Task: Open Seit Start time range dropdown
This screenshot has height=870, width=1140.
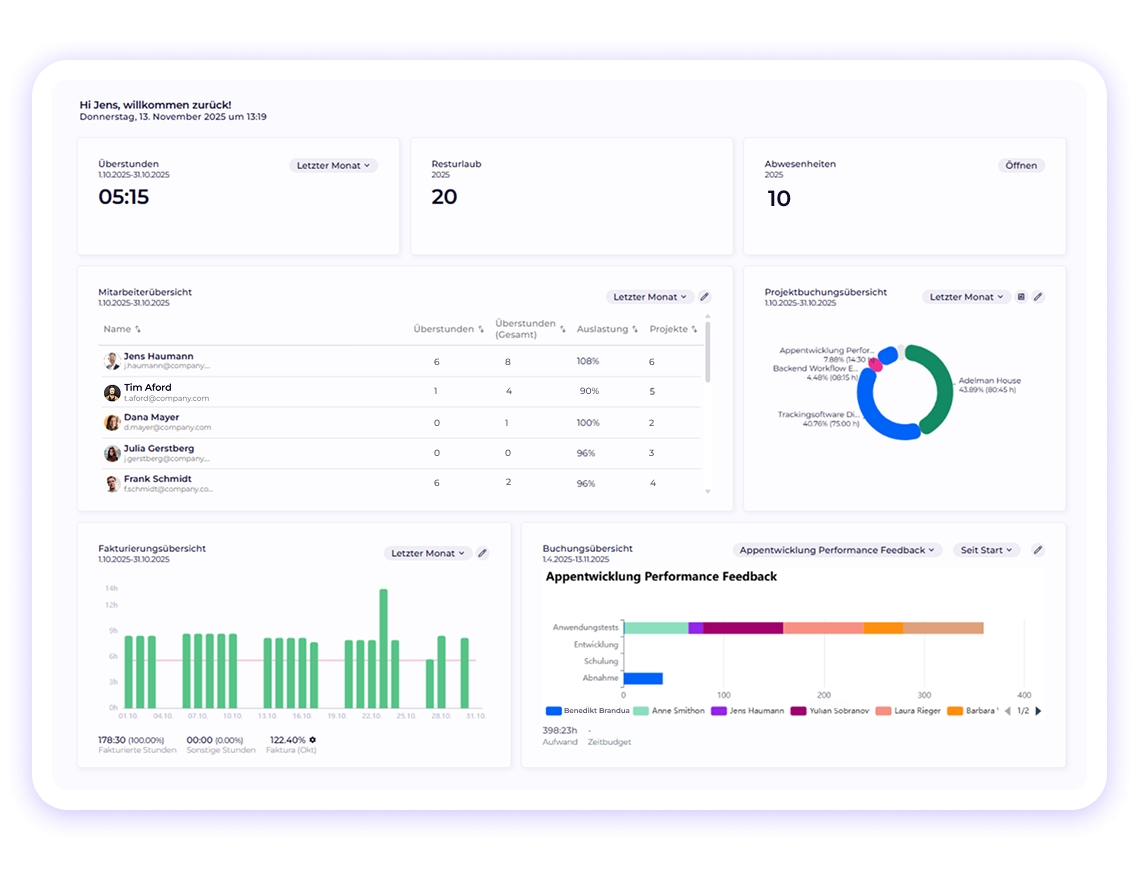Action: point(987,550)
